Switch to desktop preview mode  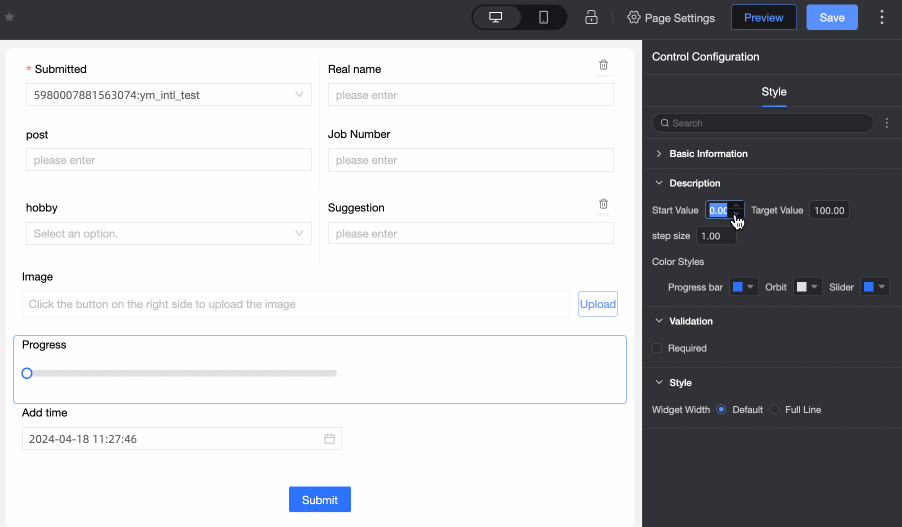coord(495,18)
